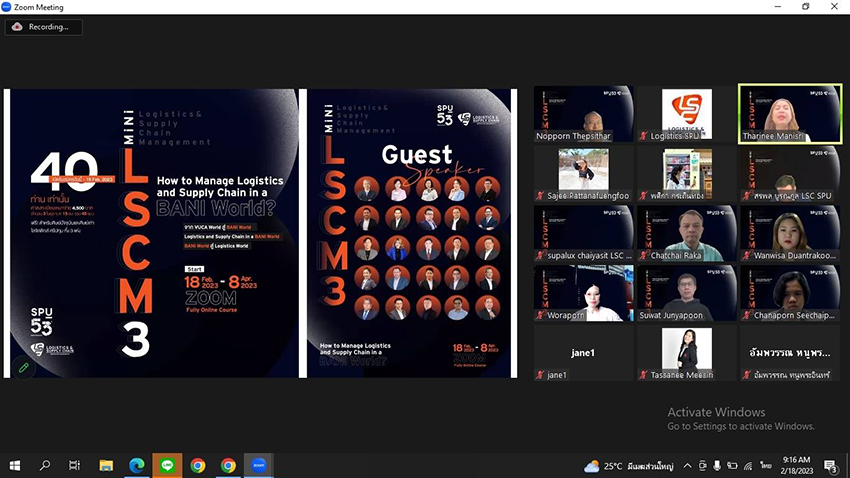The height and width of the screenshot is (478, 850).
Task: Select Chanaporn Seechaip video tile
Action: pyautogui.click(x=790, y=293)
